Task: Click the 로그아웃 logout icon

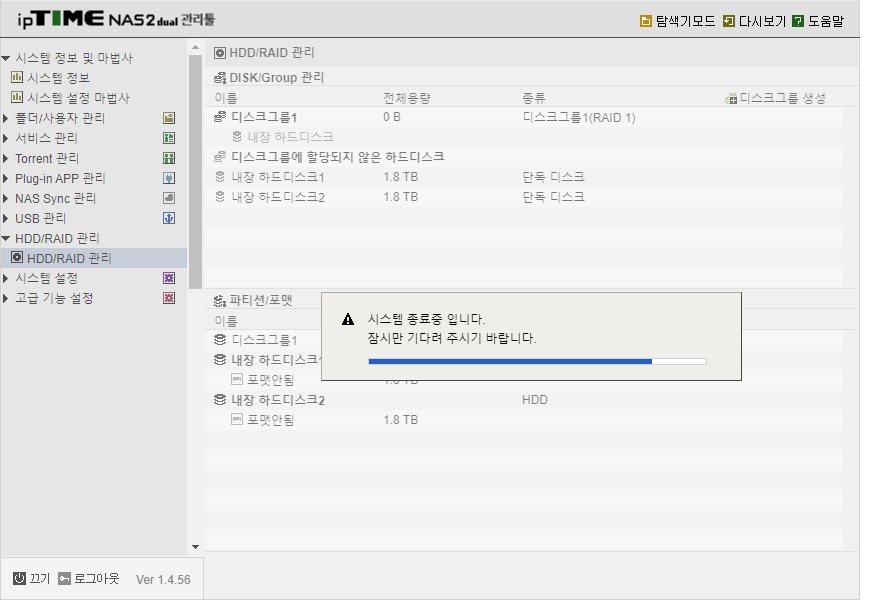Action: pos(65,579)
